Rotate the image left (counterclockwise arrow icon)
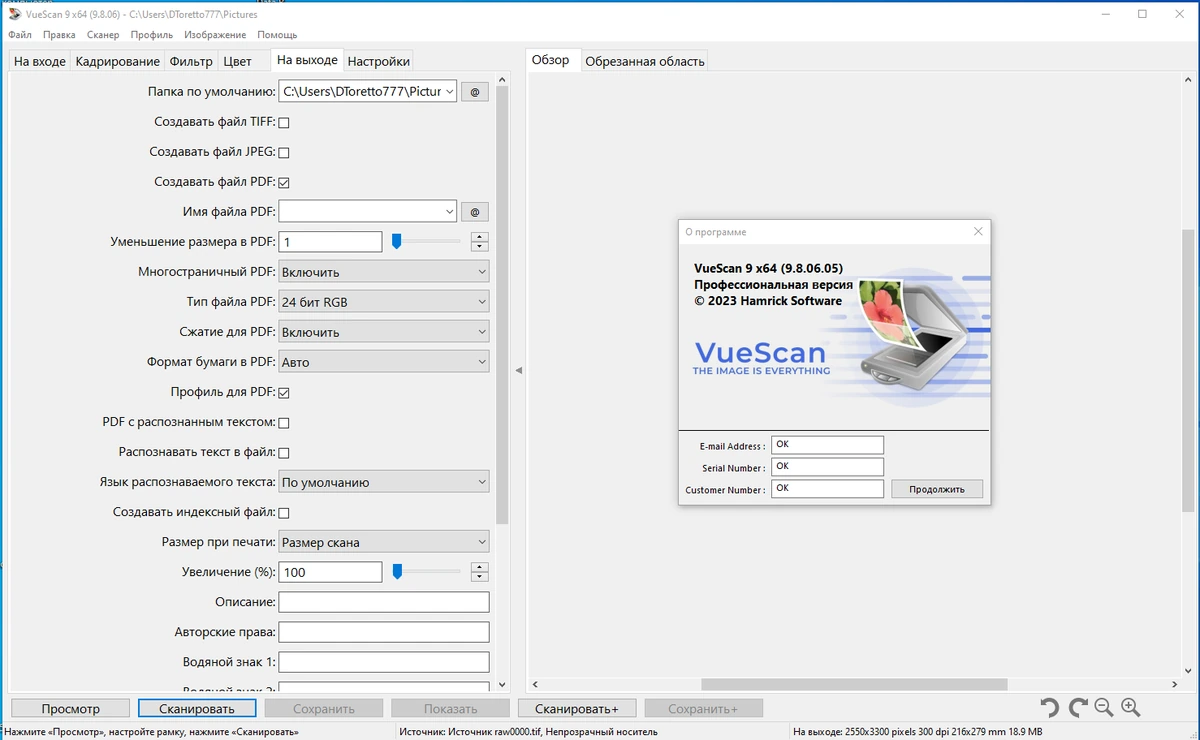The height and width of the screenshot is (740, 1200). pos(1049,708)
